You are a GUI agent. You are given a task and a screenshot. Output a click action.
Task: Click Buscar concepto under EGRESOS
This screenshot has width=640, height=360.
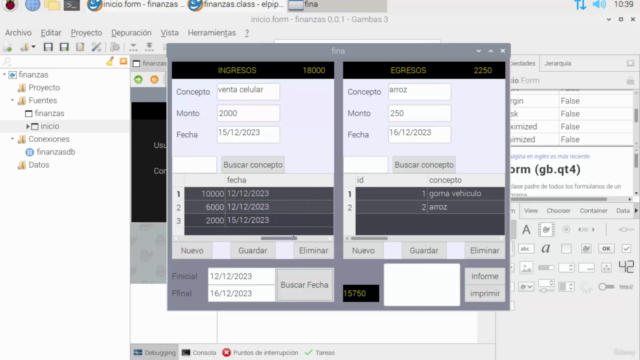click(424, 165)
